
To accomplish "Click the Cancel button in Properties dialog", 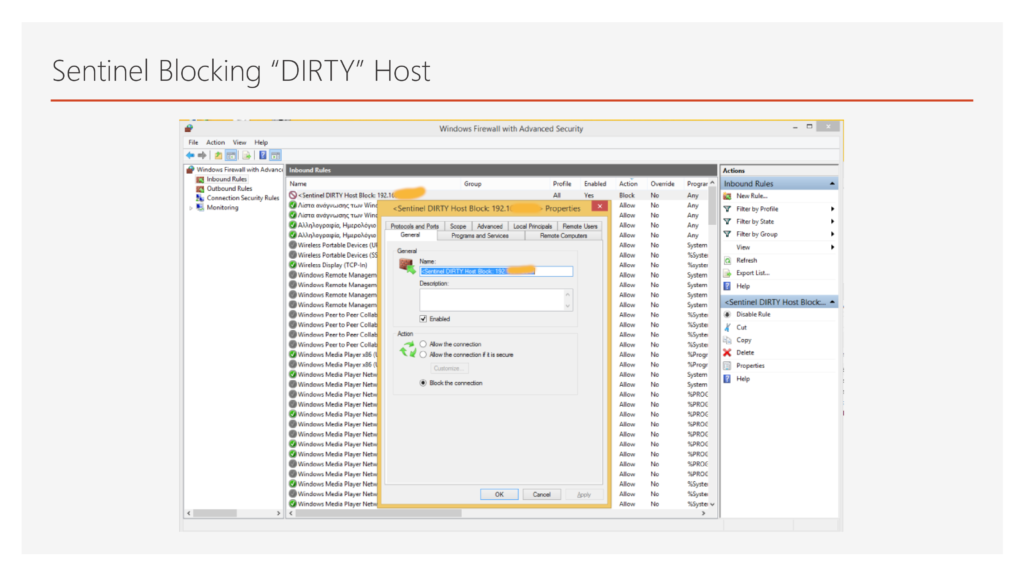I will (541, 494).
